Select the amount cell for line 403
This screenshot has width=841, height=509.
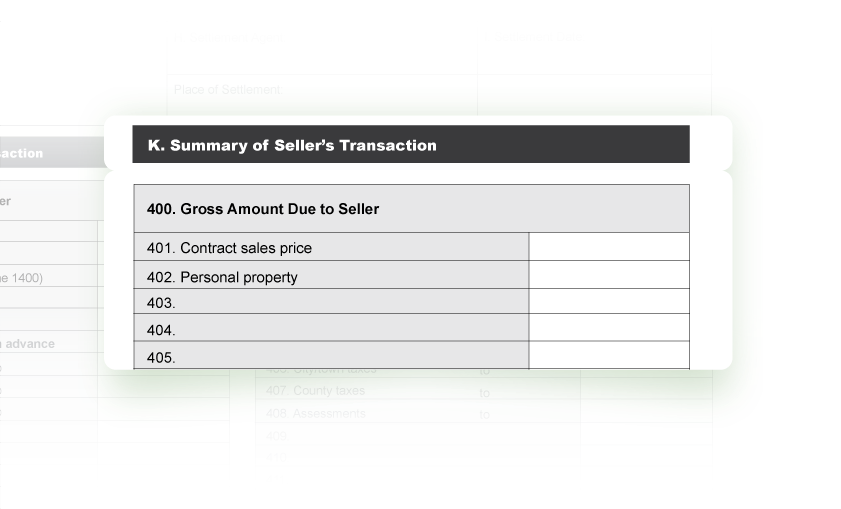(609, 301)
